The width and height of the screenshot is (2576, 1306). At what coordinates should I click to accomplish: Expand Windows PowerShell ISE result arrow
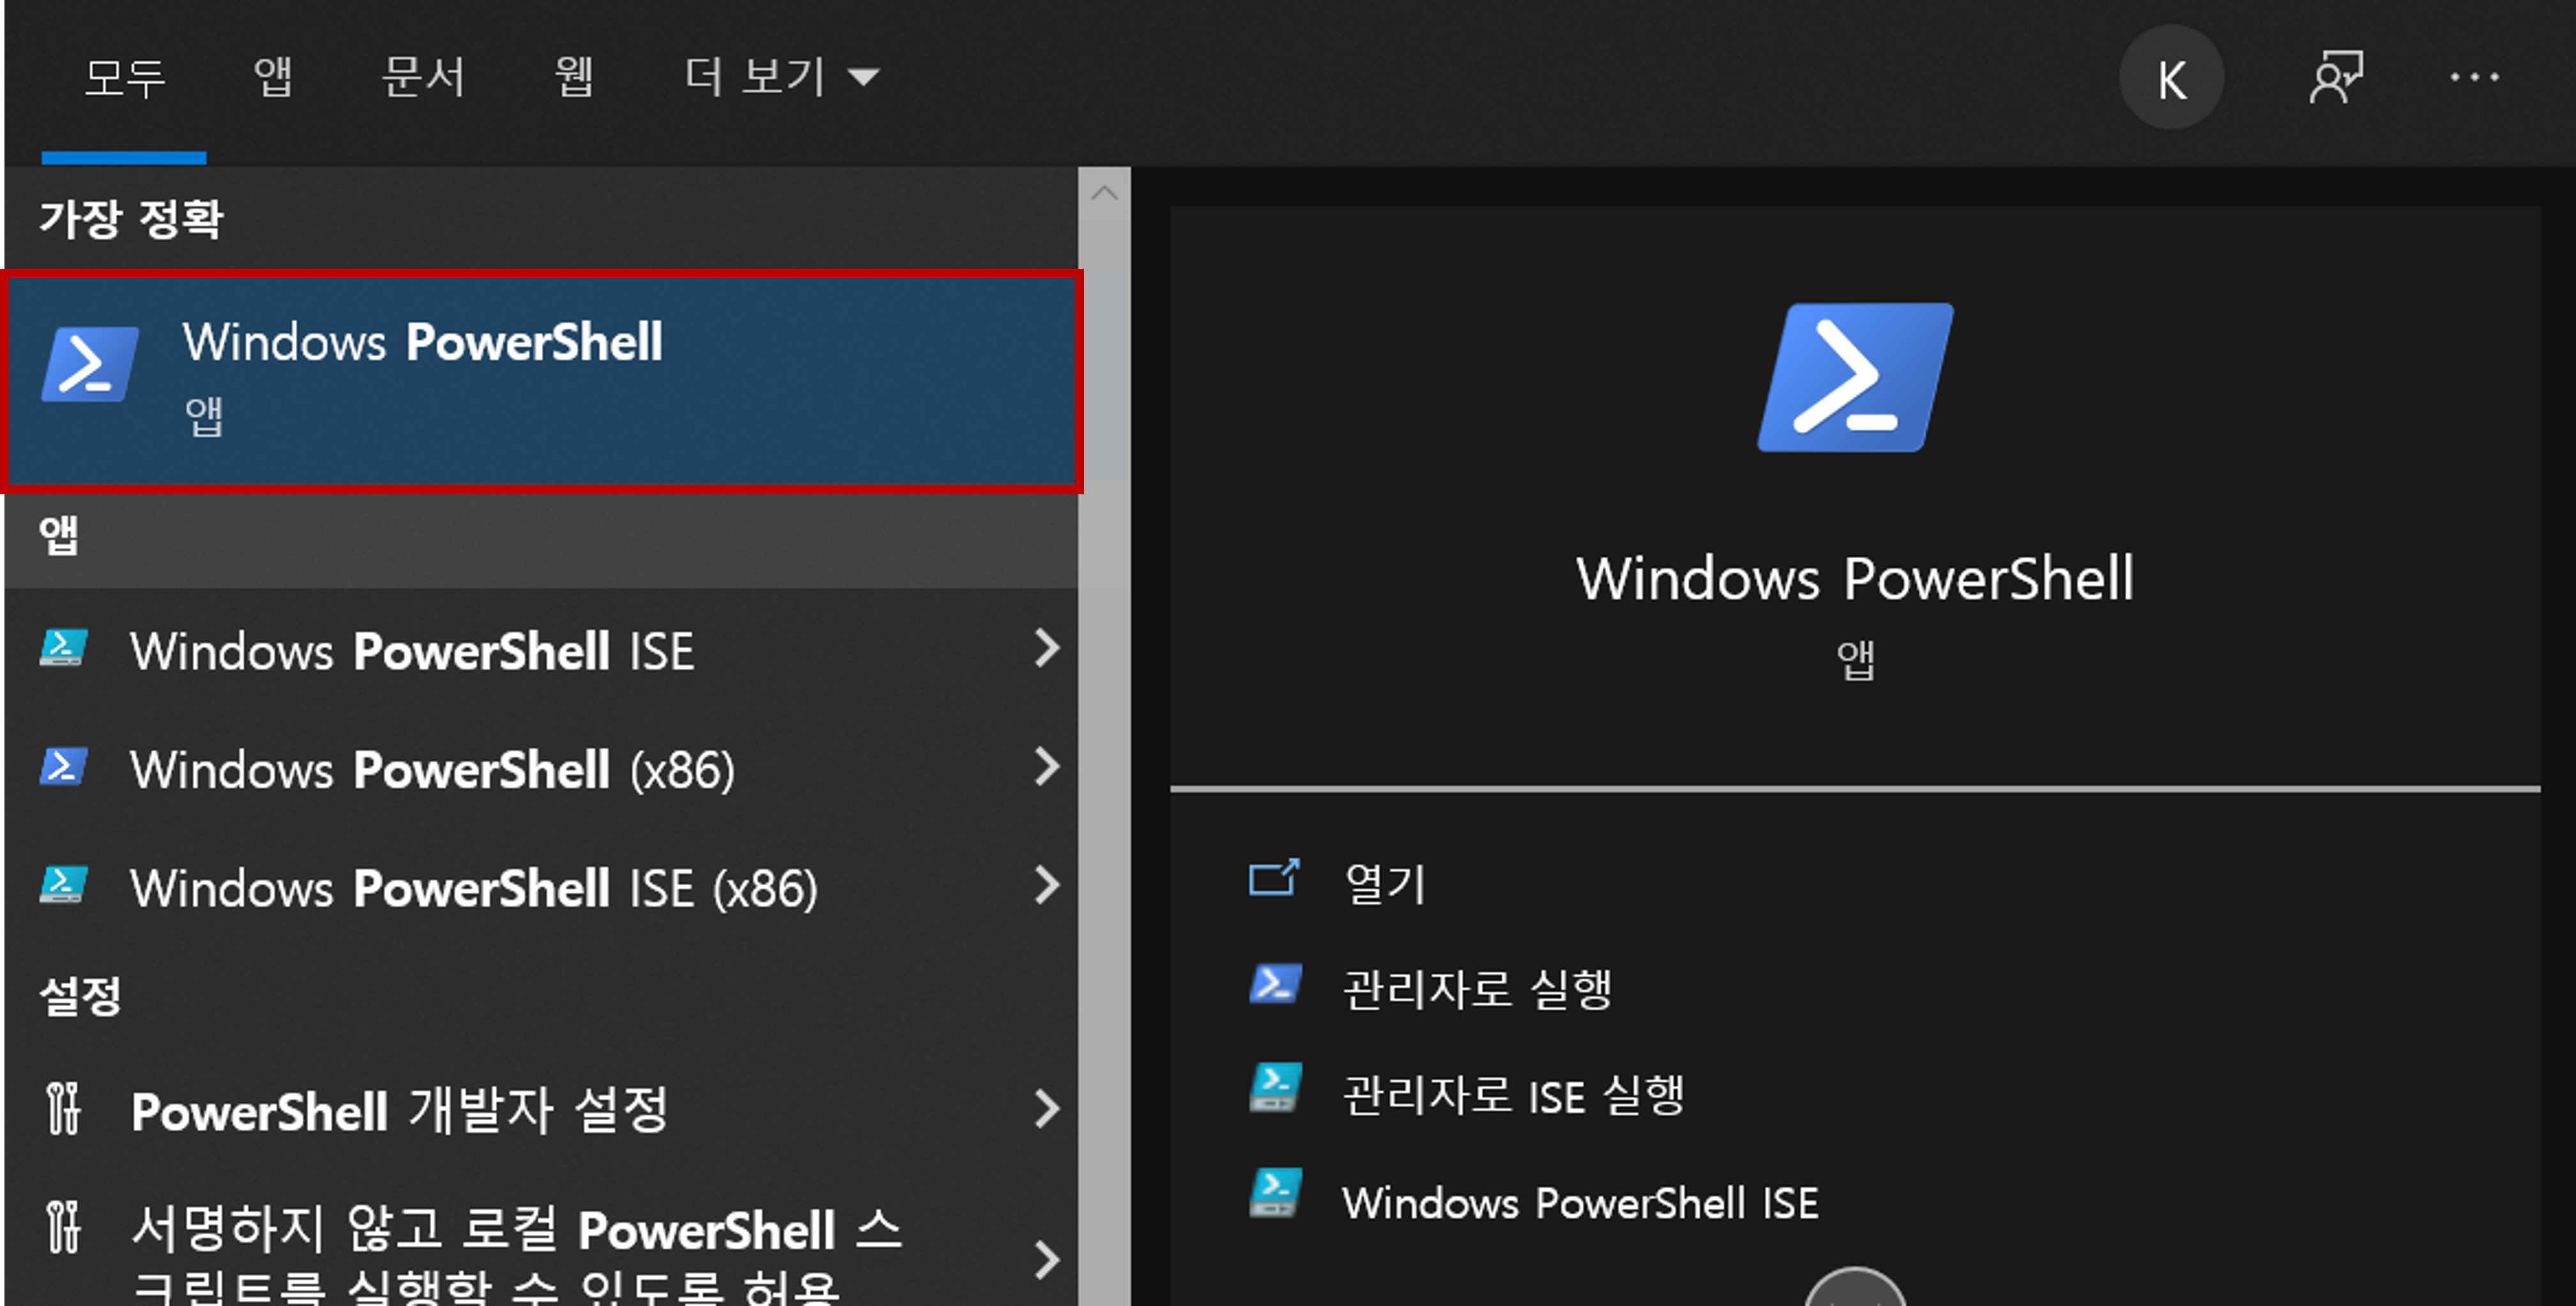[1046, 649]
